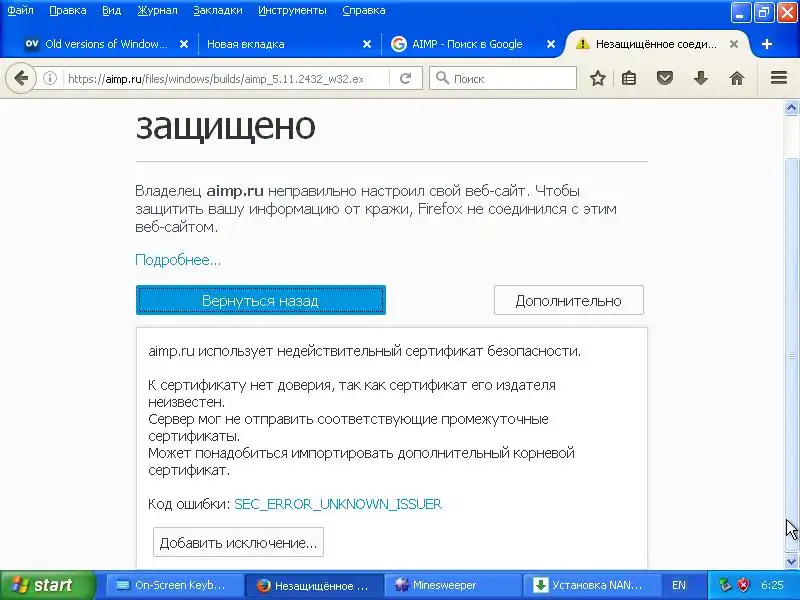The image size is (800, 600).
Task: Bookmark this page with the star icon
Action: tap(597, 79)
